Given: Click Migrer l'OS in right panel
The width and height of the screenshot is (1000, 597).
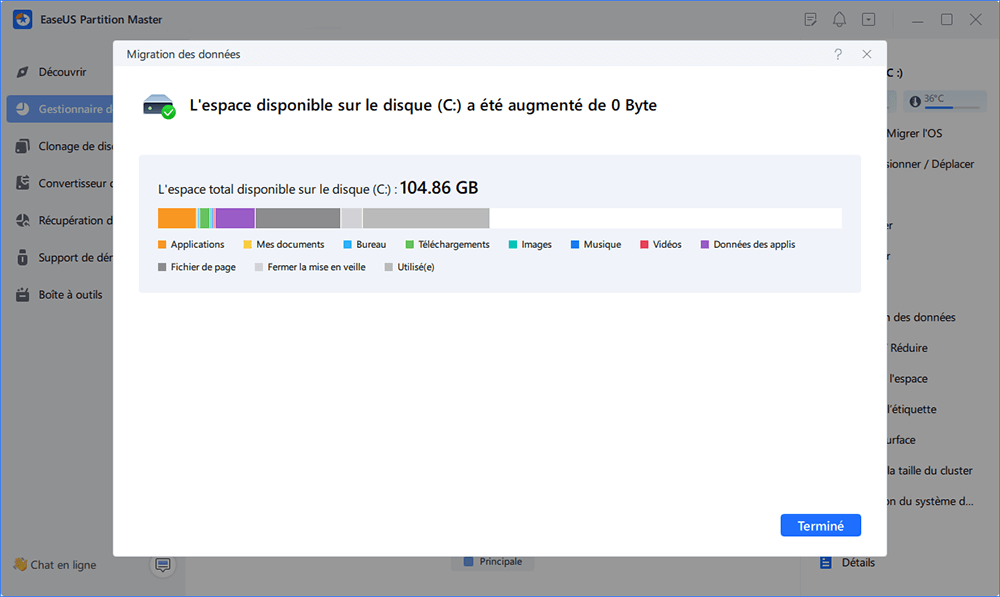Looking at the screenshot, I should (x=914, y=133).
